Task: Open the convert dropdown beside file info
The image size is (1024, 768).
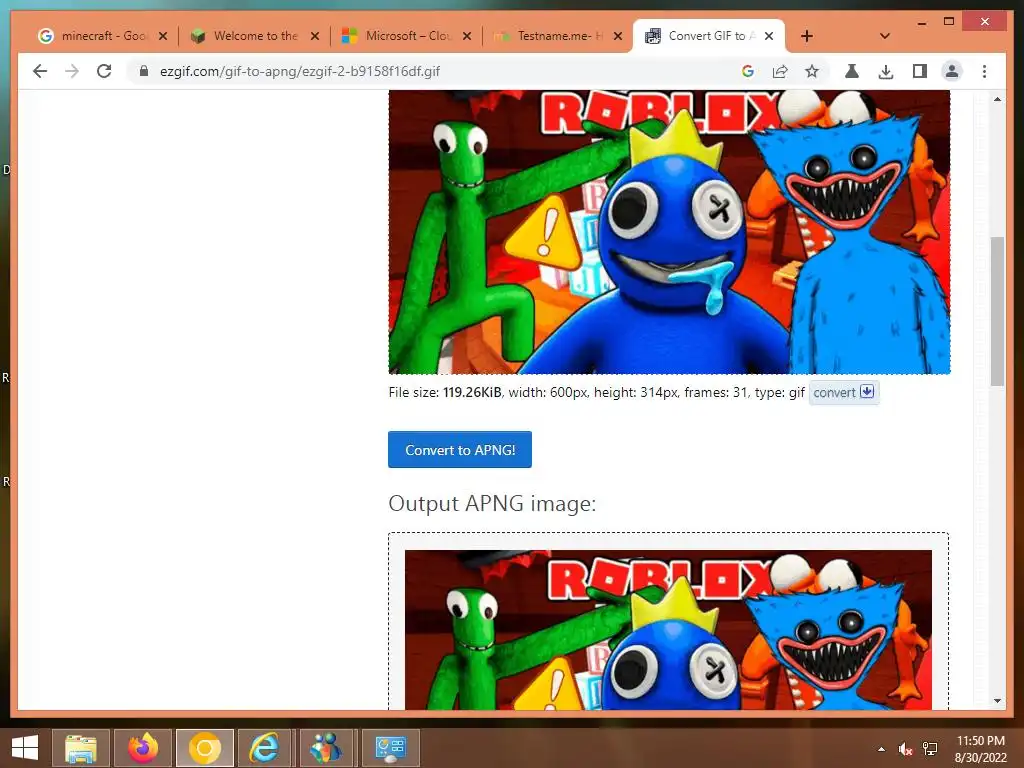Action: (x=844, y=392)
